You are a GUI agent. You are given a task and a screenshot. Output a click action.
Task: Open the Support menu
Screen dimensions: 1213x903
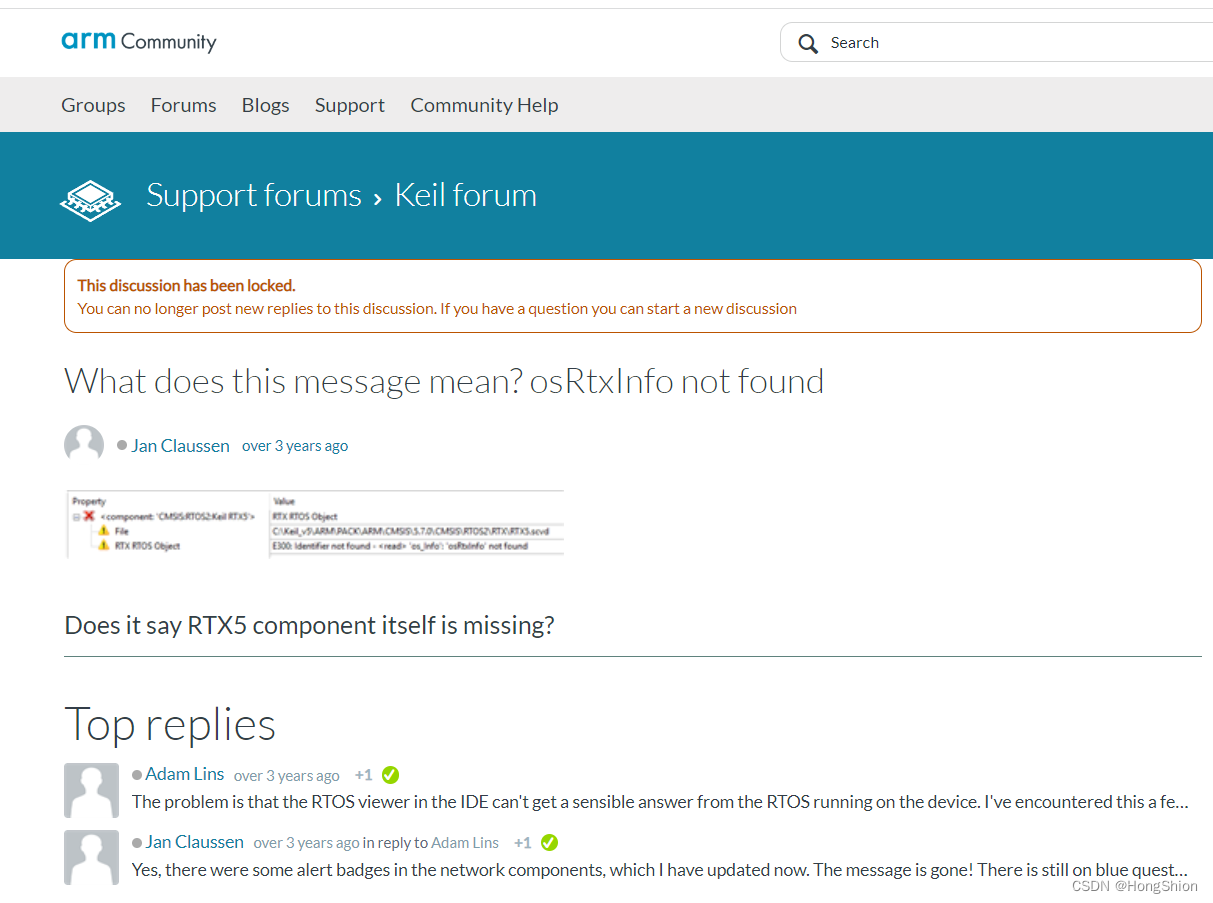349,105
